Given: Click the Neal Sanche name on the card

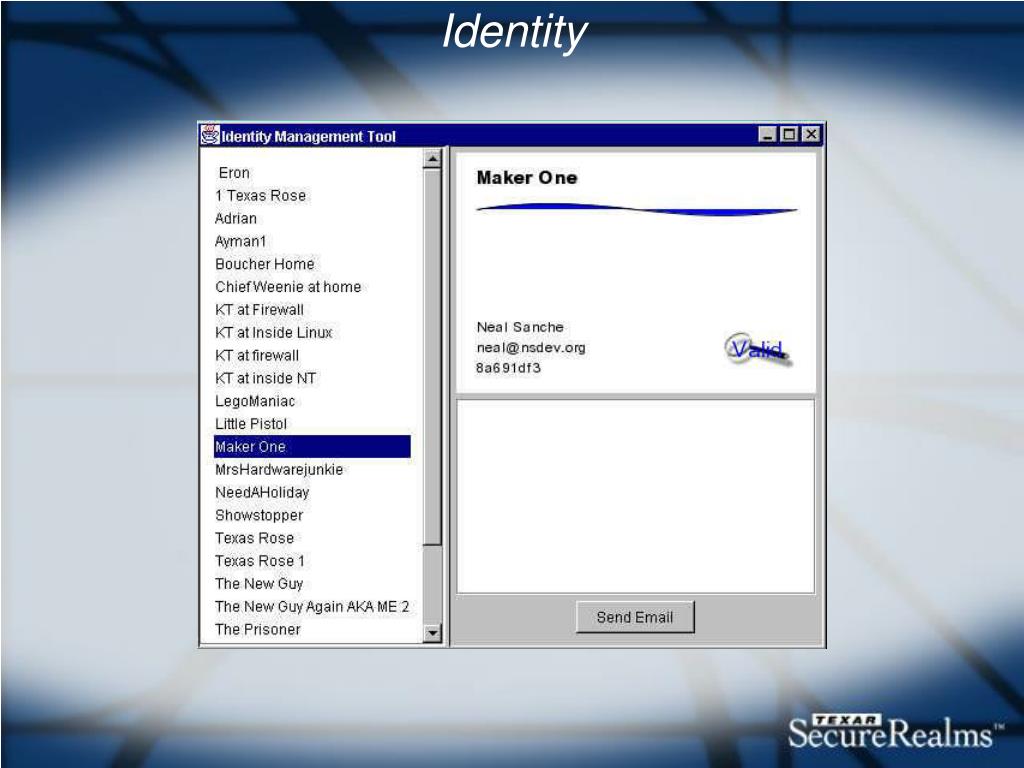Looking at the screenshot, I should (x=520, y=327).
